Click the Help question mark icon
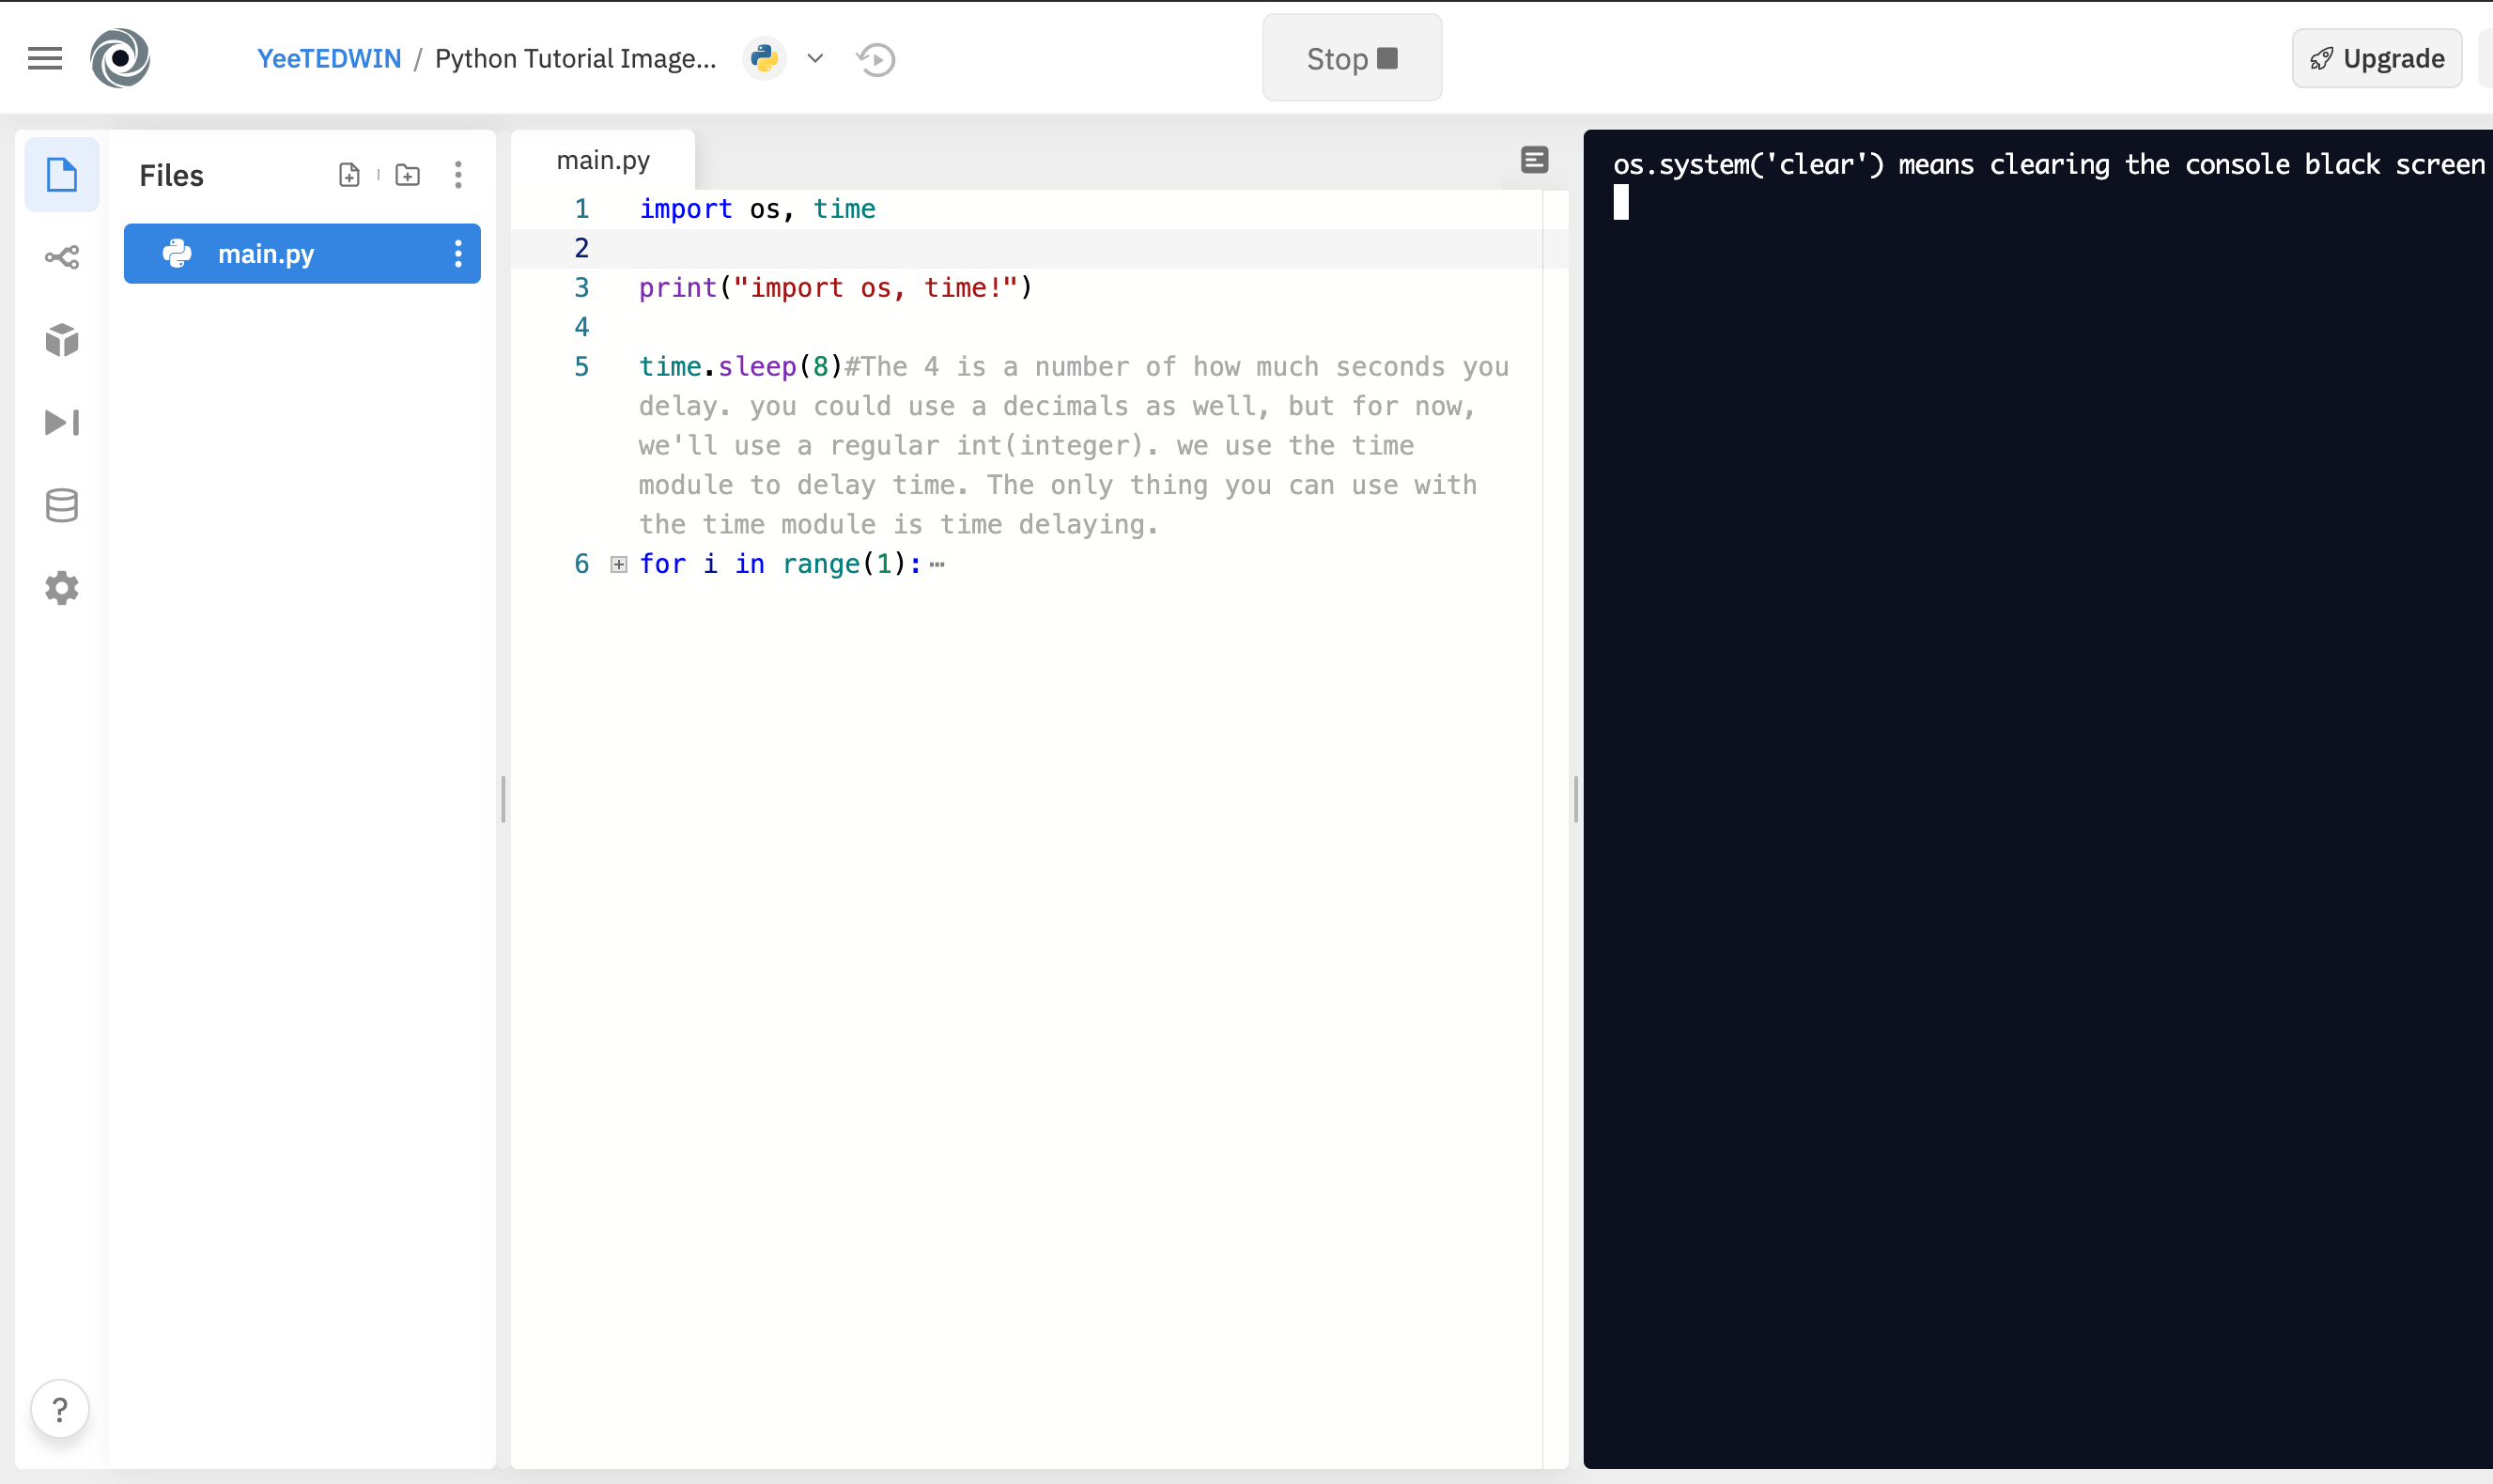Screen dimensions: 2493x1484 [60, 1408]
